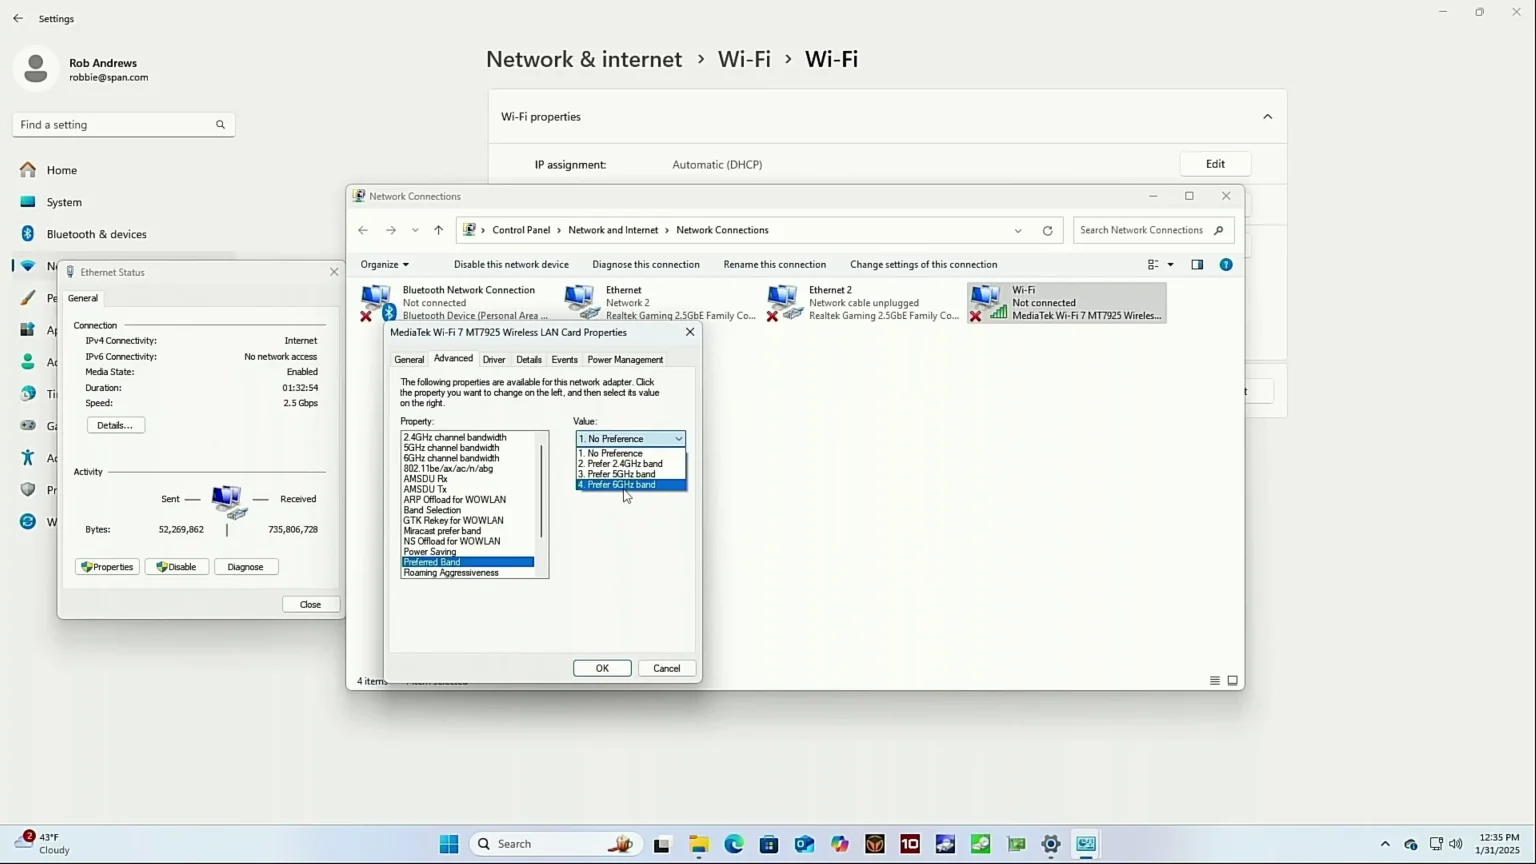
Task: Select the Wi-Fi adapter icon
Action: click(987, 302)
